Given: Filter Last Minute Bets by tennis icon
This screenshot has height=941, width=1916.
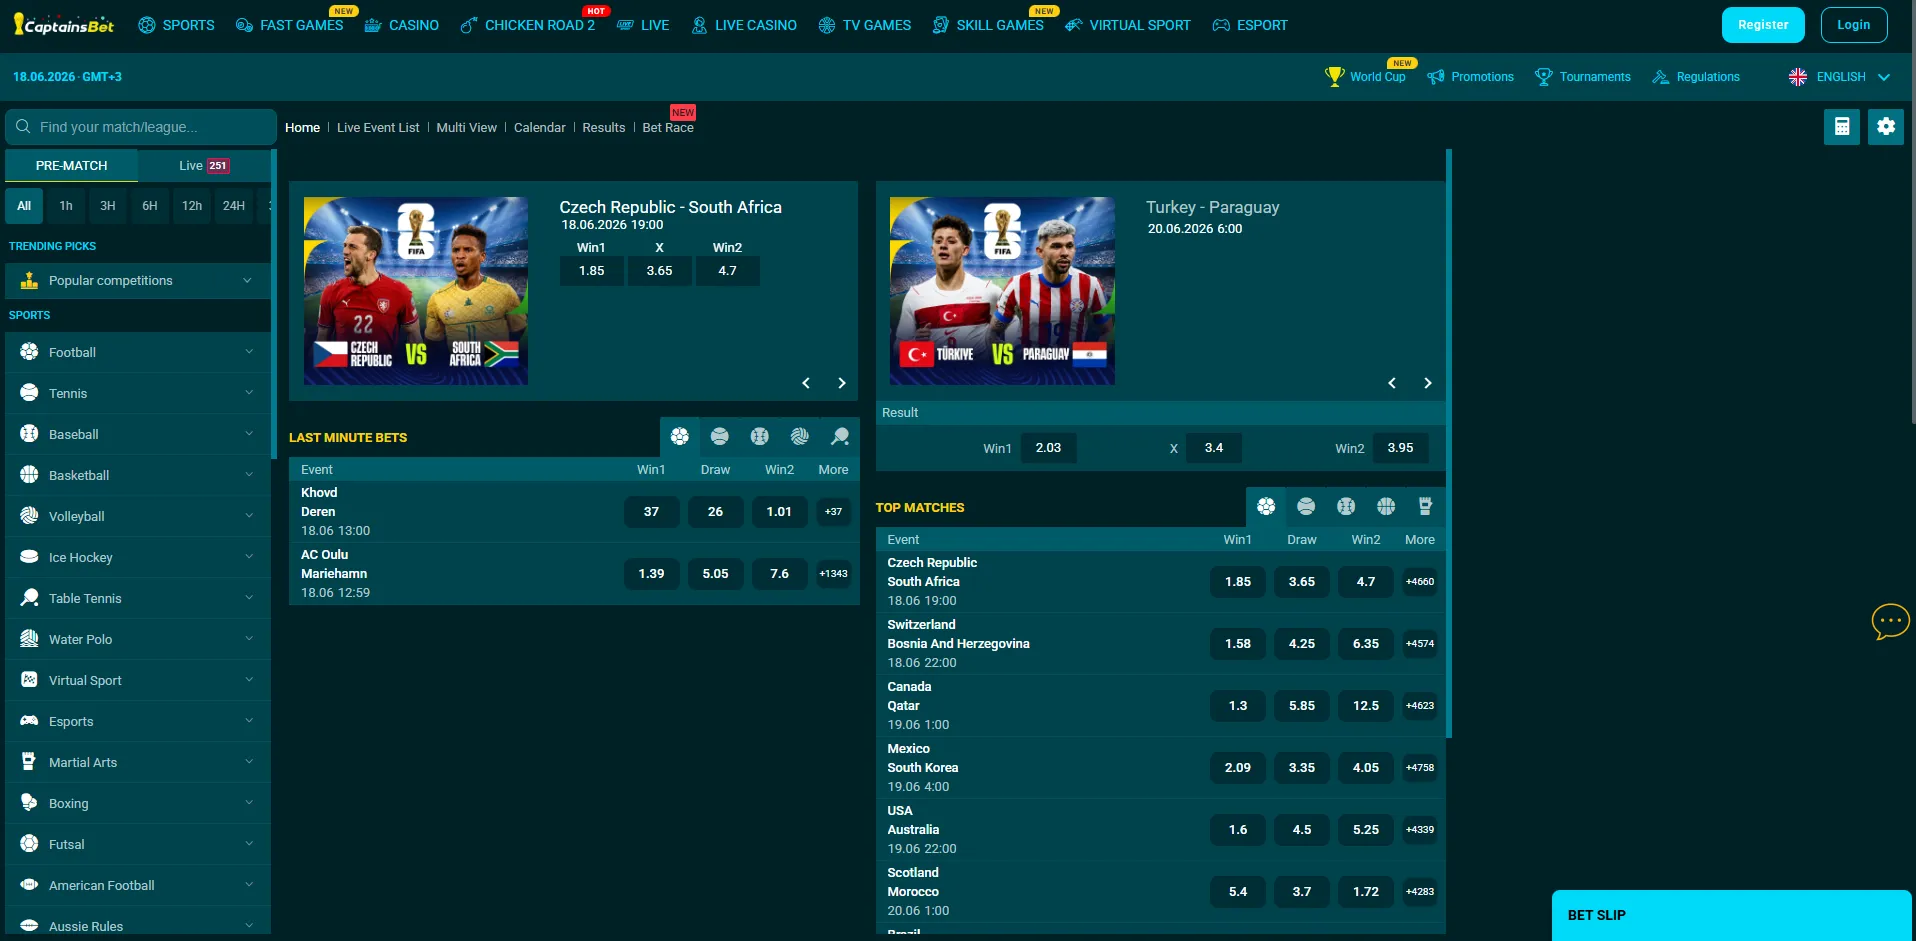Looking at the screenshot, I should point(720,437).
